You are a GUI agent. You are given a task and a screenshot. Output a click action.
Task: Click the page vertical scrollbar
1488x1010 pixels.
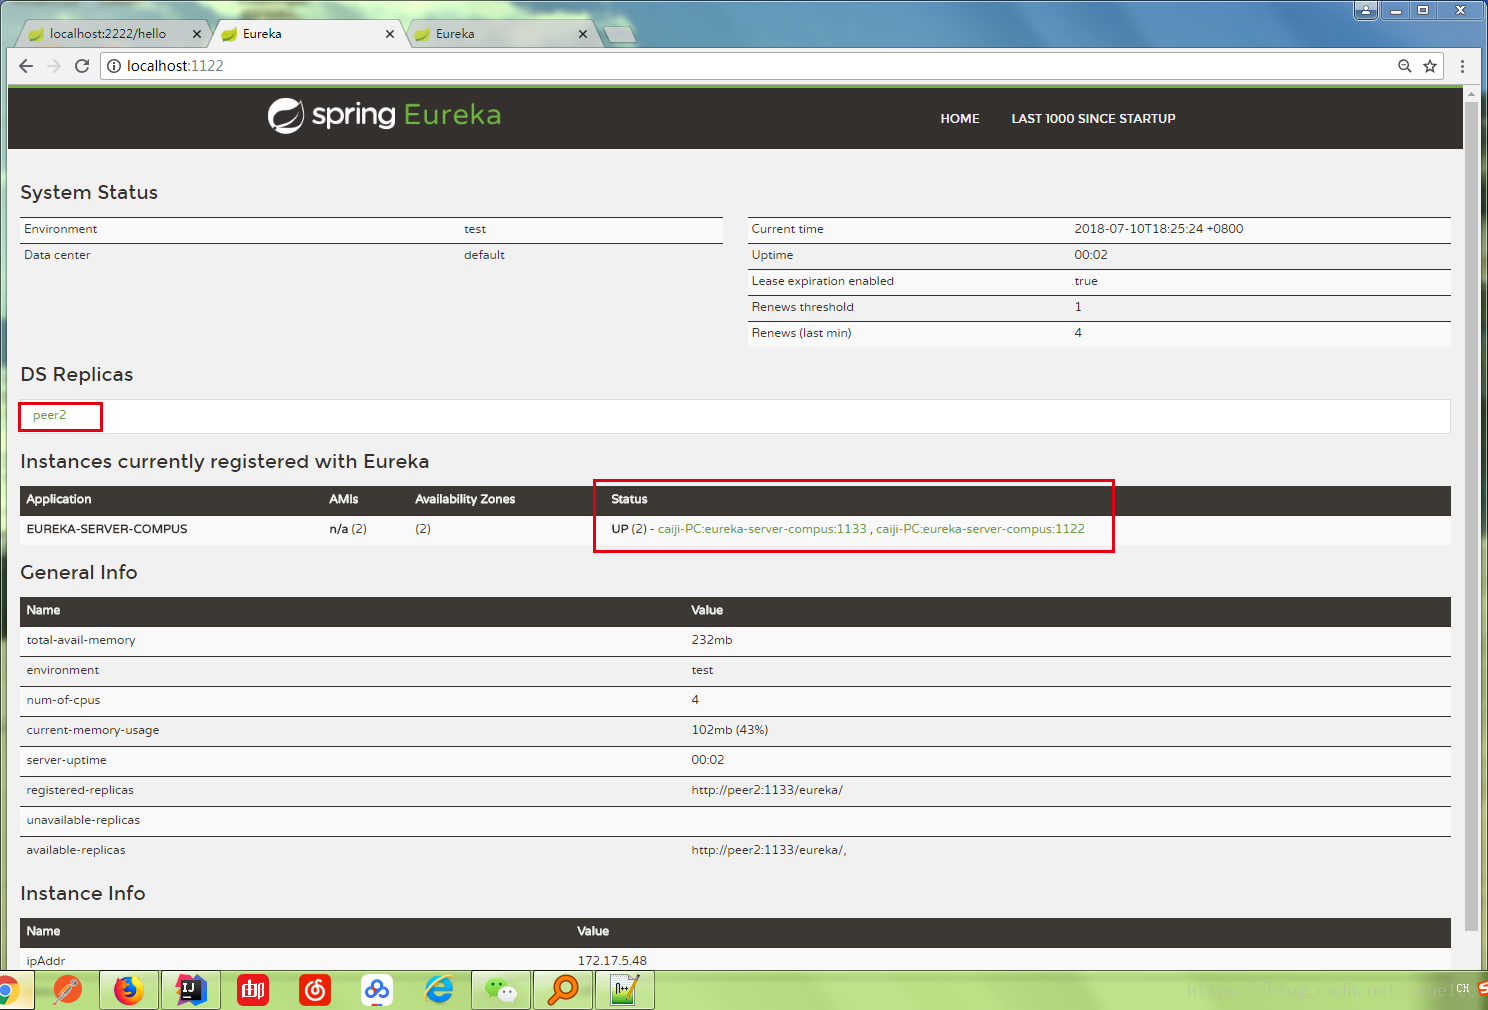pos(1470,515)
